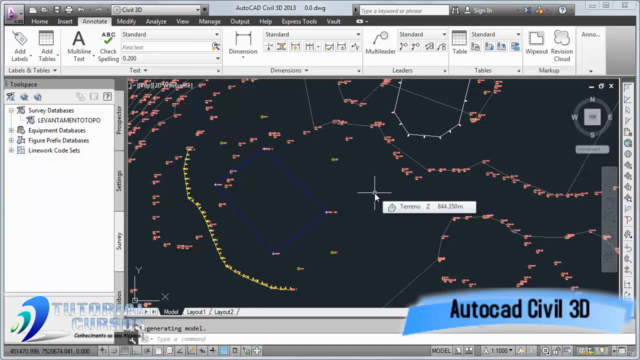This screenshot has width=640, height=360.
Task: Click the keyword or phrase search box
Action: click(404, 10)
